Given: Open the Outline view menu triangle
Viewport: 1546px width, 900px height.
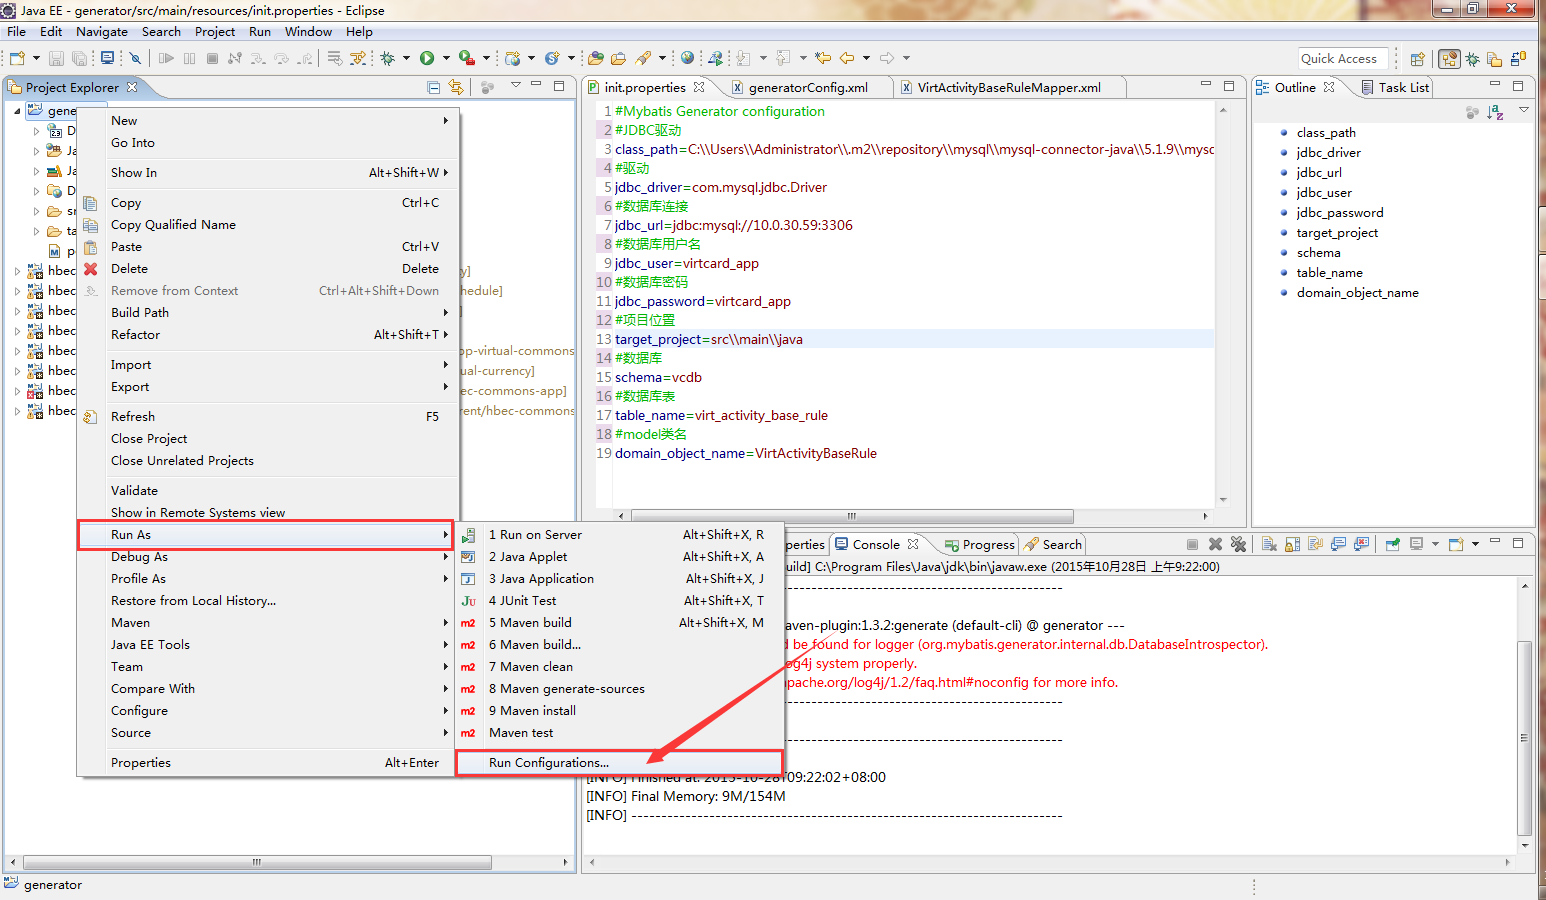Looking at the screenshot, I should click(x=1523, y=110).
